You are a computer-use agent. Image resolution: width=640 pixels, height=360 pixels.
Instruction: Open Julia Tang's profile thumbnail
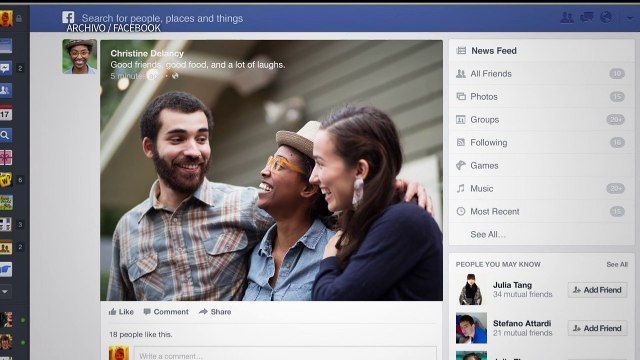click(471, 289)
